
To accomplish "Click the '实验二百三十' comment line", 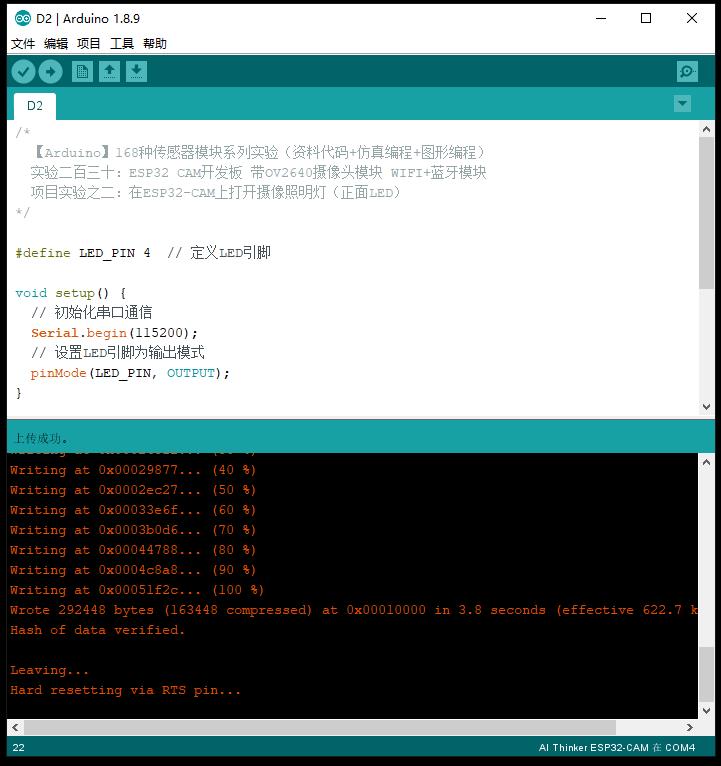I will (x=258, y=172).
